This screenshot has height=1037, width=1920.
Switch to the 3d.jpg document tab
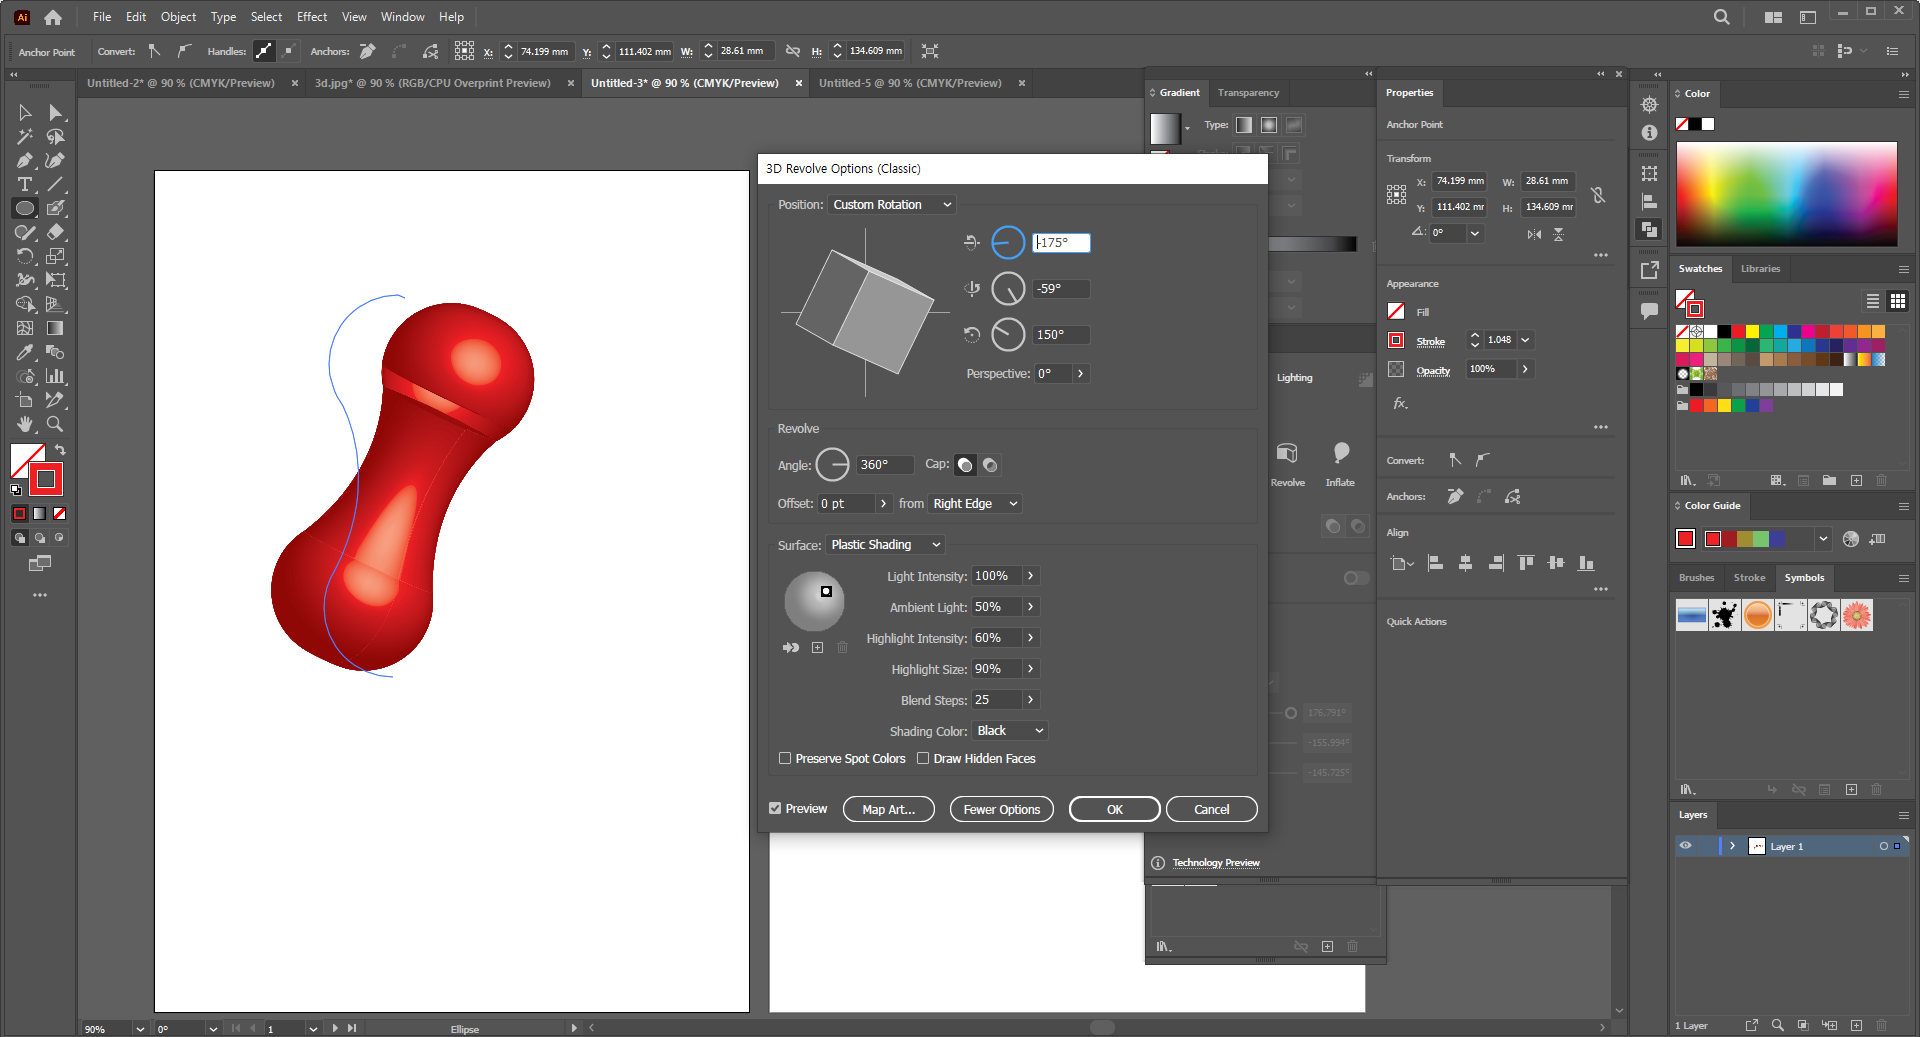[432, 83]
